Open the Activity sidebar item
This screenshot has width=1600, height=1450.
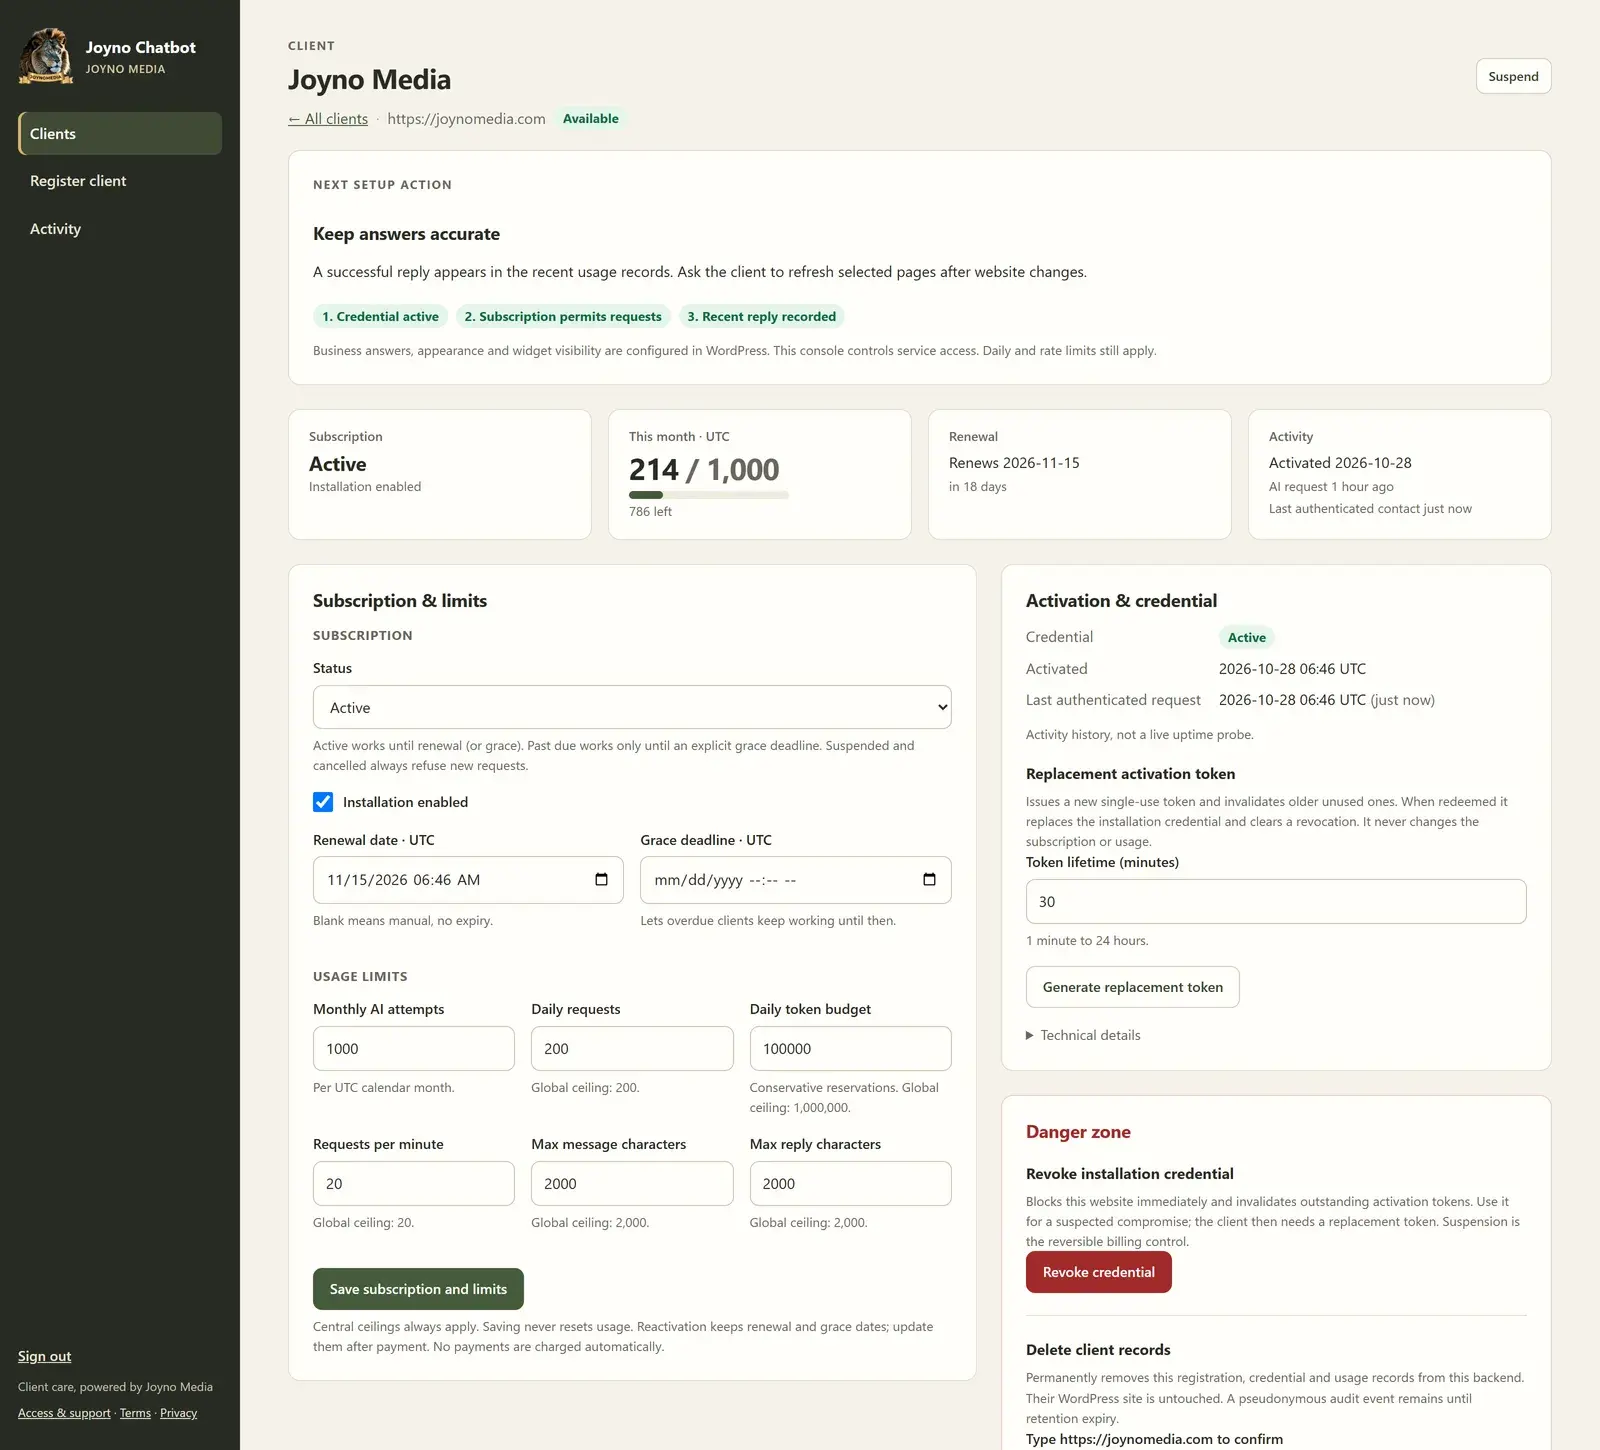click(120, 229)
